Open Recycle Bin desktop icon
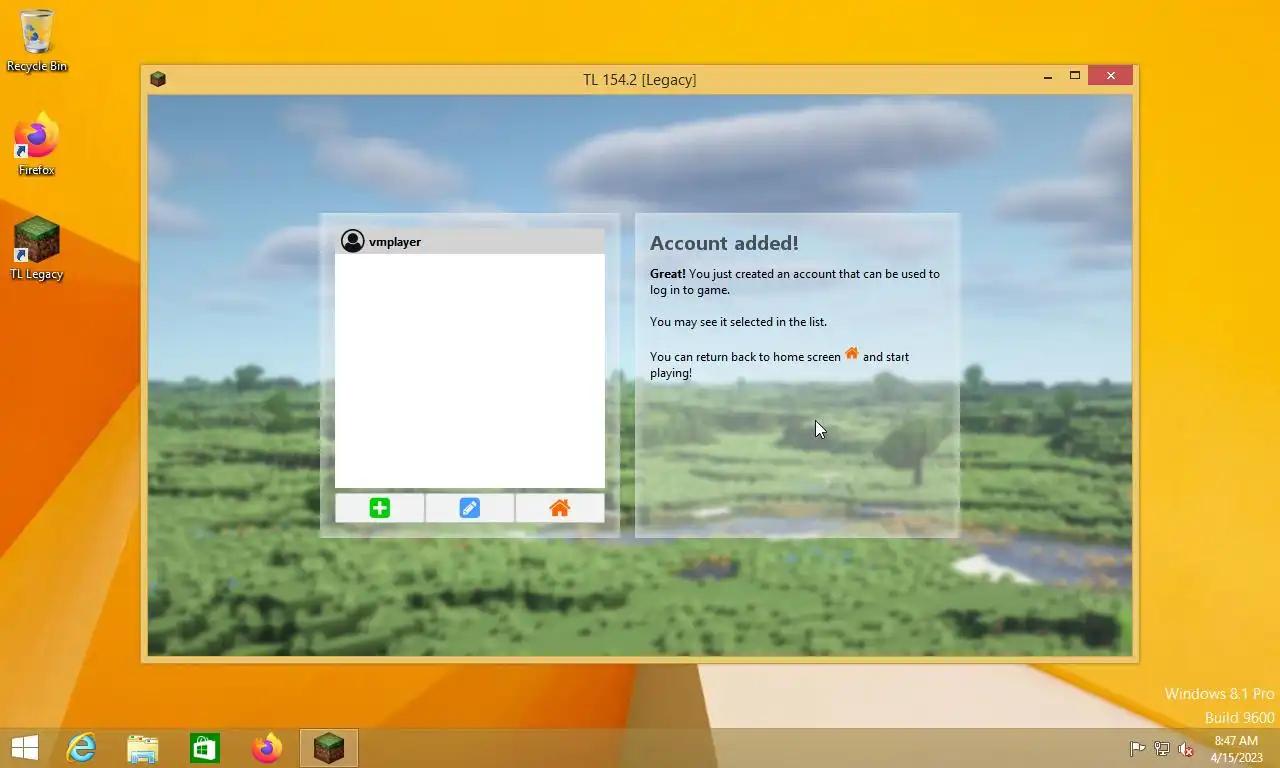This screenshot has height=768, width=1280. [37, 40]
